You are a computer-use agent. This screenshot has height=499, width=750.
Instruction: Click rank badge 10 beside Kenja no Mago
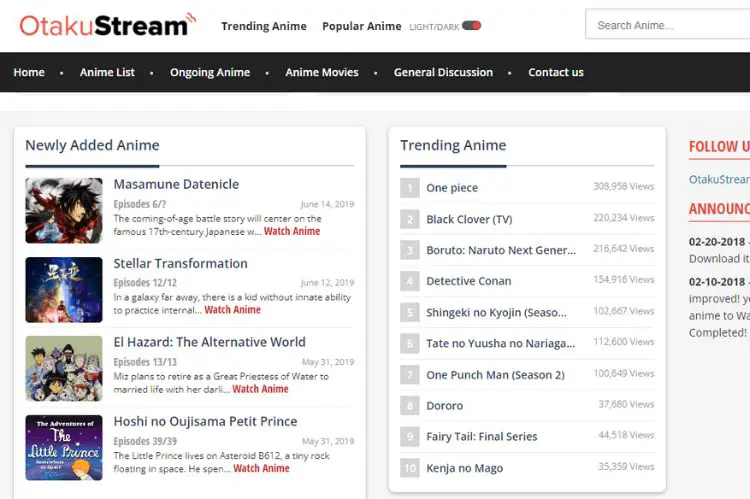(410, 468)
